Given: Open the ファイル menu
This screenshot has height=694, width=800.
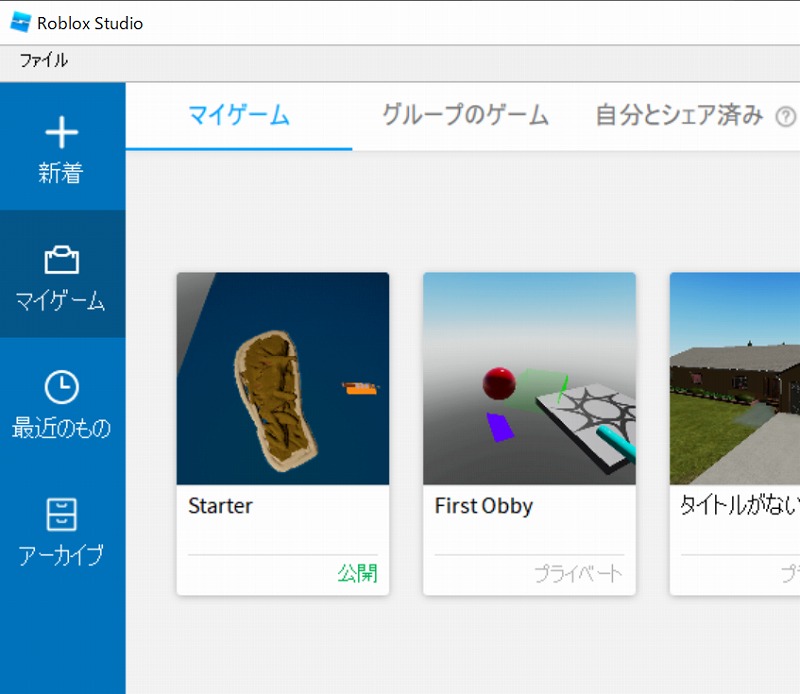Looking at the screenshot, I should (44, 60).
